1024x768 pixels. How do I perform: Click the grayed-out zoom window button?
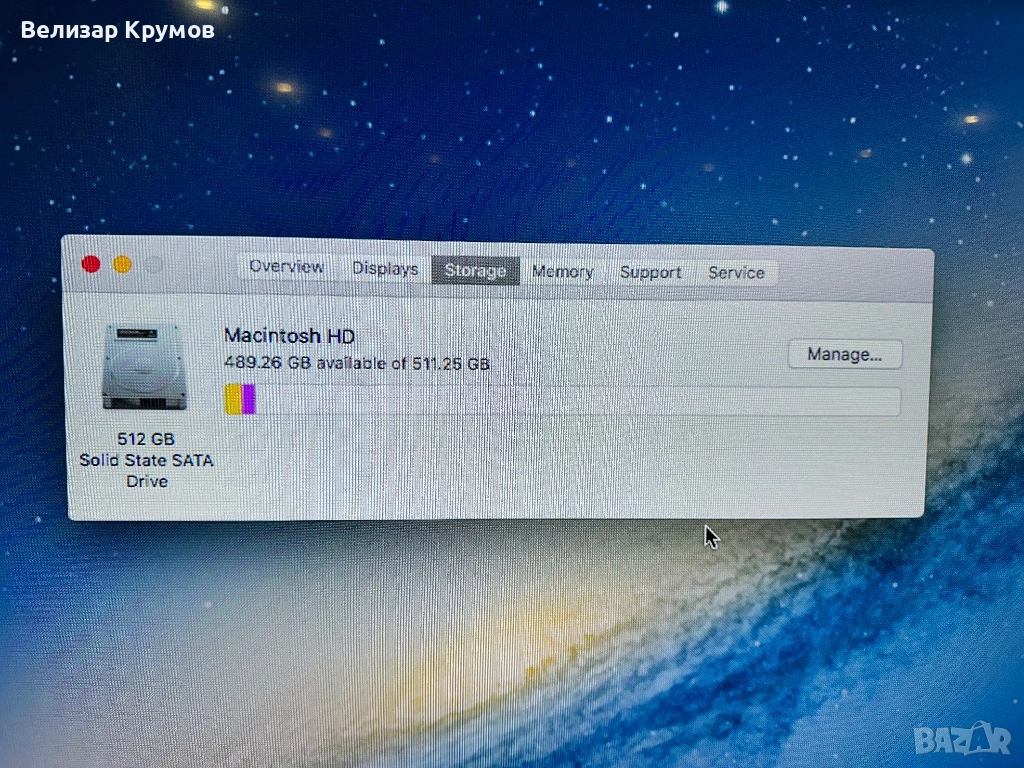pos(153,265)
